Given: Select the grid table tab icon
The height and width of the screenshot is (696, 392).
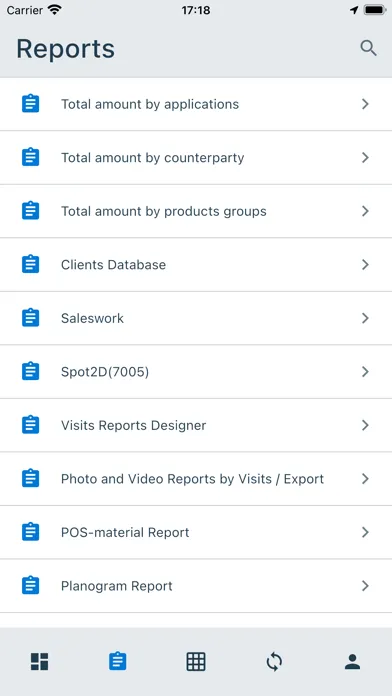Looking at the screenshot, I should pyautogui.click(x=196, y=661).
